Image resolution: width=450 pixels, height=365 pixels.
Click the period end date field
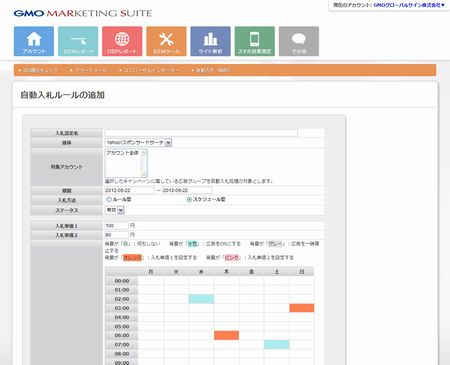(187, 190)
